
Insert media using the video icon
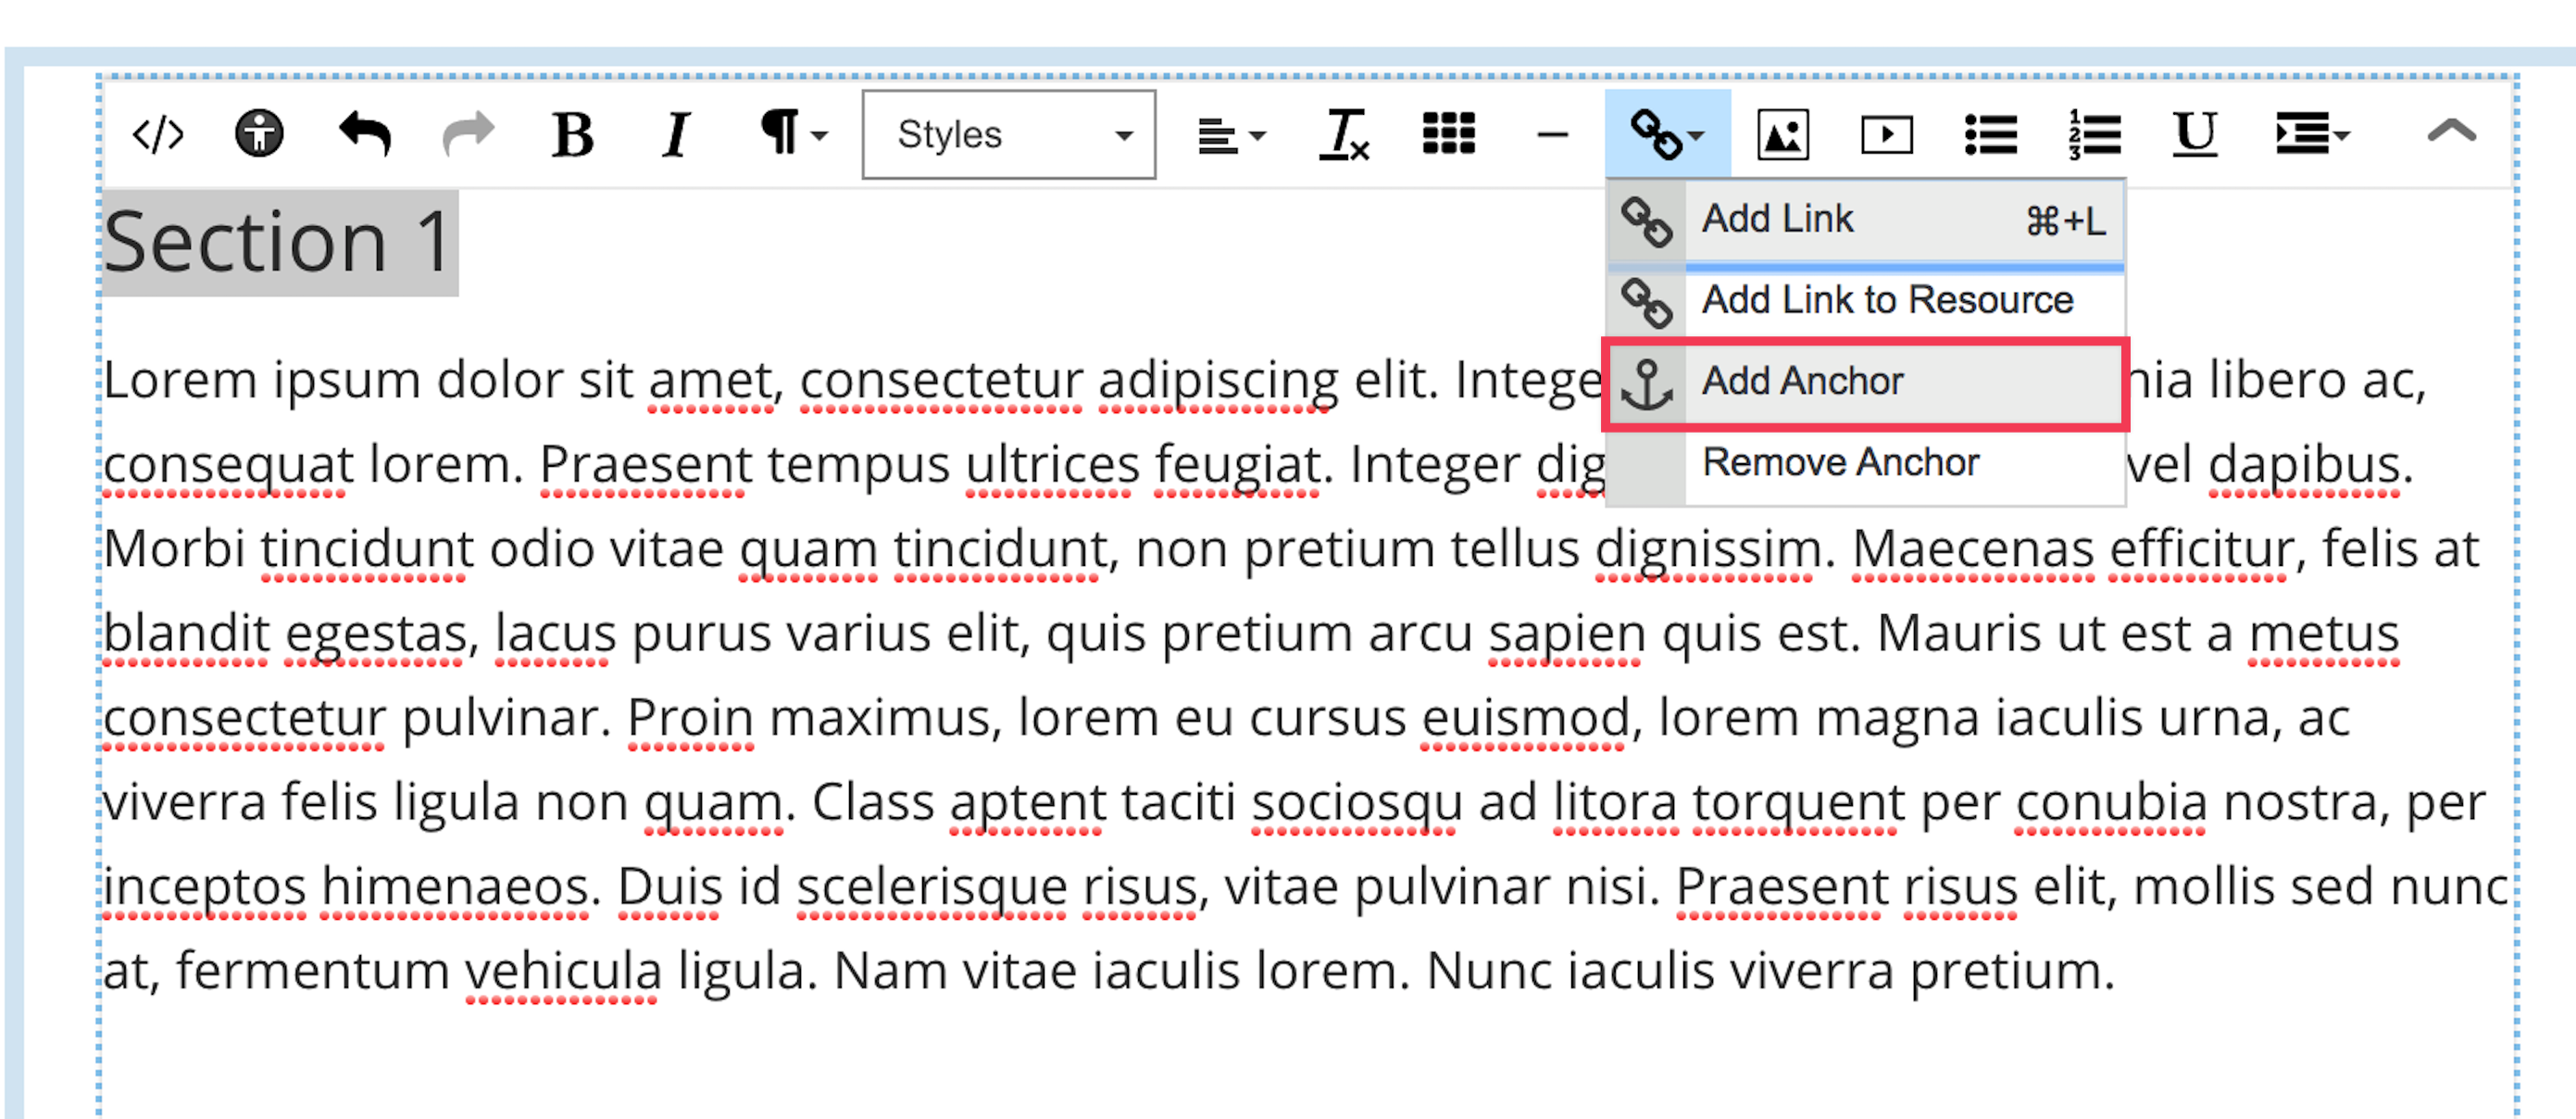tap(1887, 135)
